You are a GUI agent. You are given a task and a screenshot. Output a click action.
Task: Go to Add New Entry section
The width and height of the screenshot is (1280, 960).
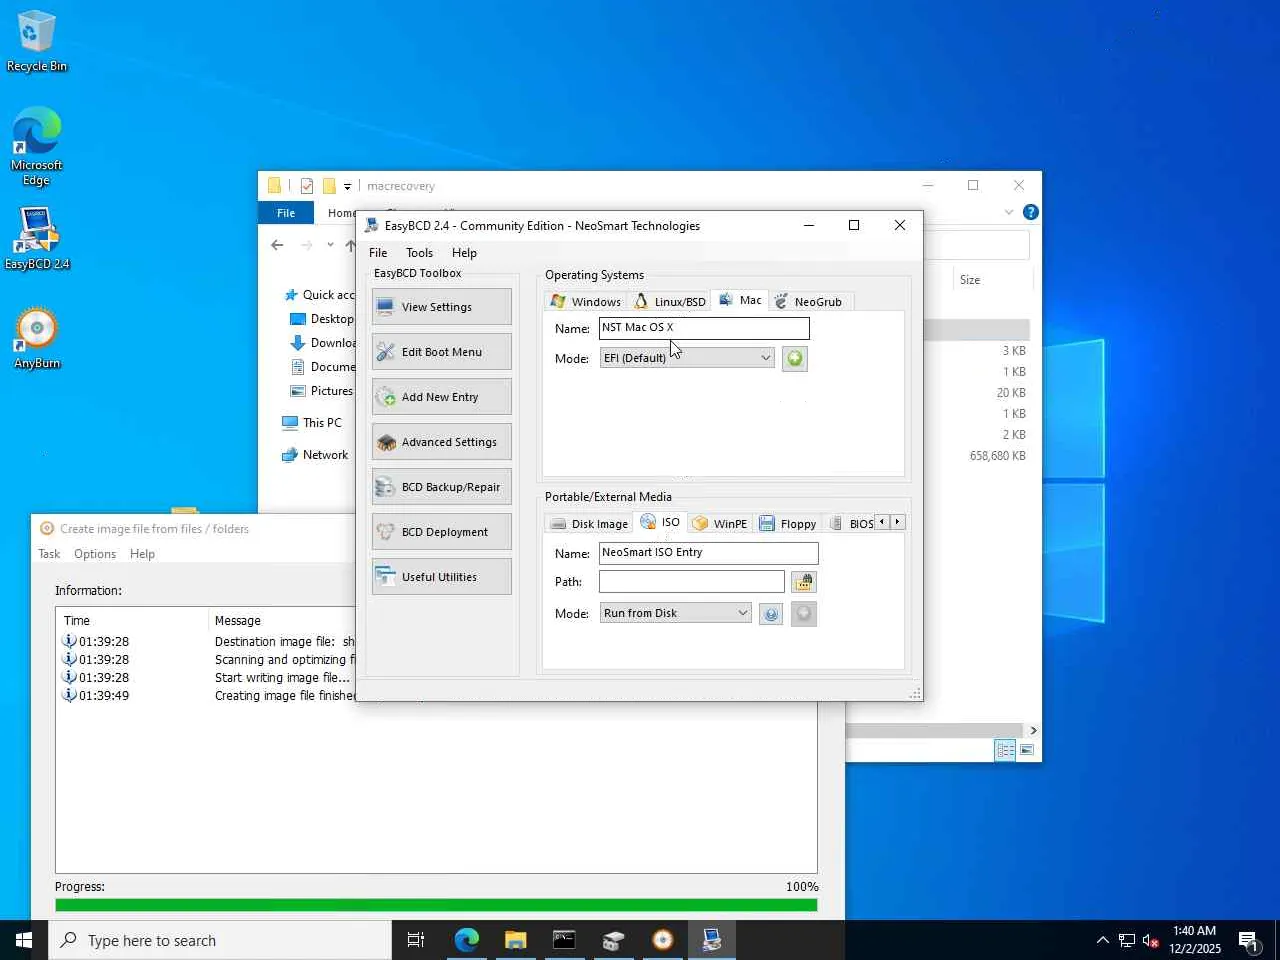tap(441, 397)
